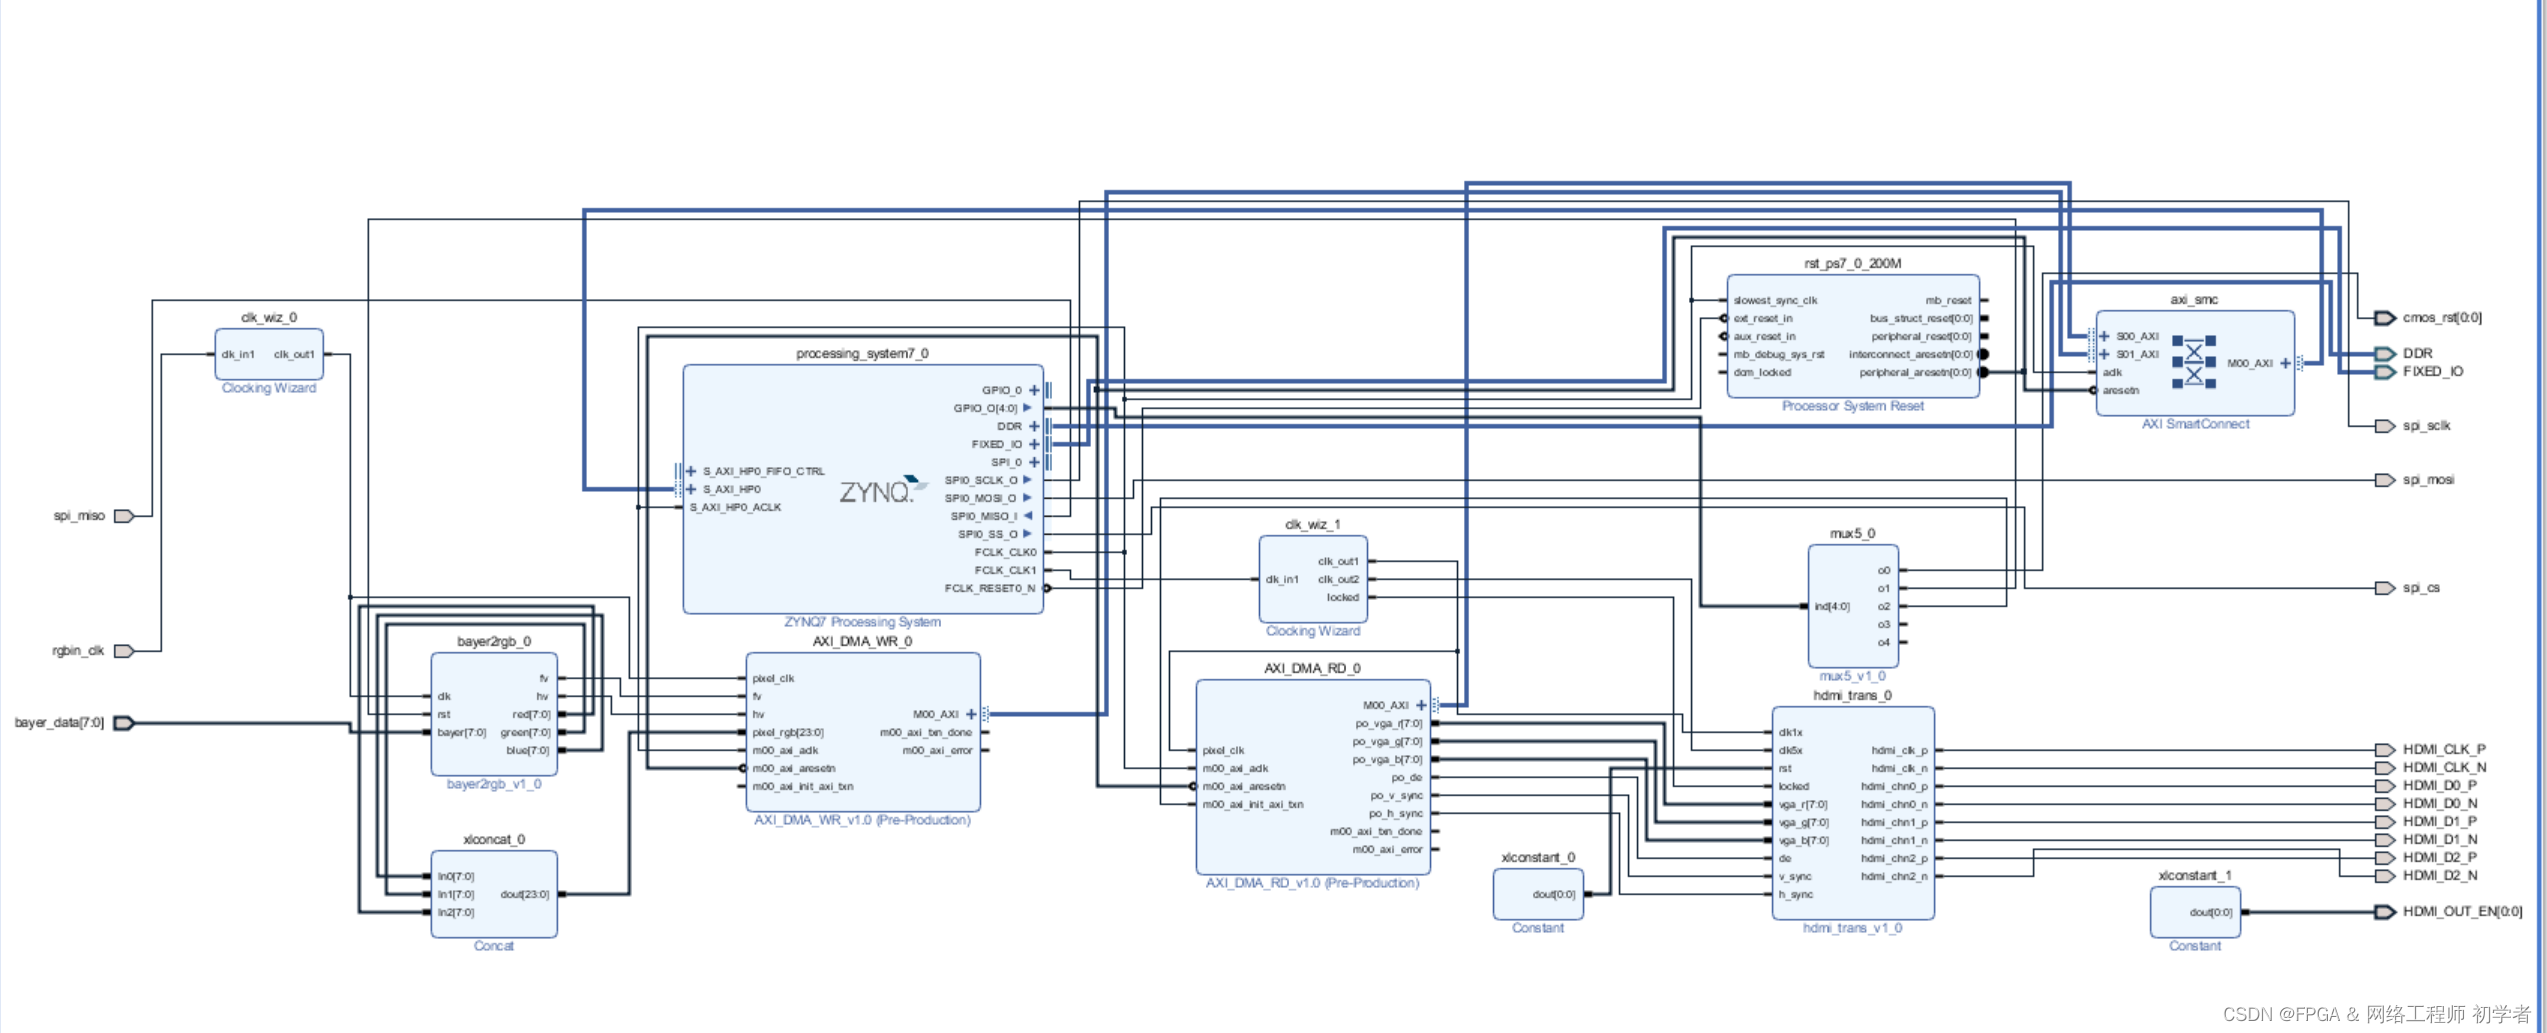The height and width of the screenshot is (1033, 2547).
Task: Expand the S_AXI_HP0 interface pin
Action: (x=691, y=489)
